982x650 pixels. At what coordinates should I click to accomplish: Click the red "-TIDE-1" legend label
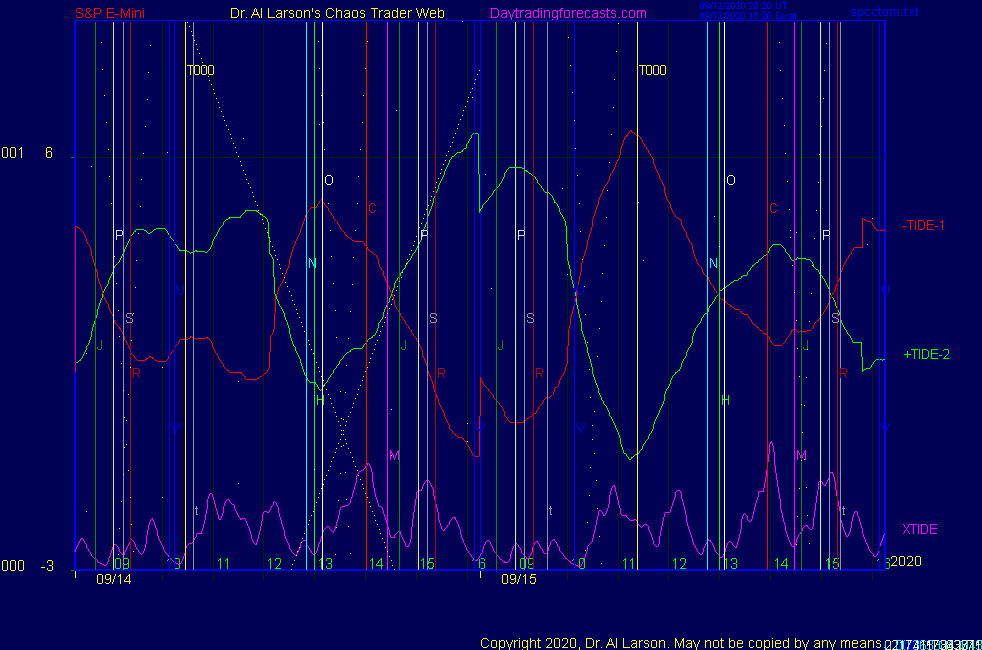point(923,225)
